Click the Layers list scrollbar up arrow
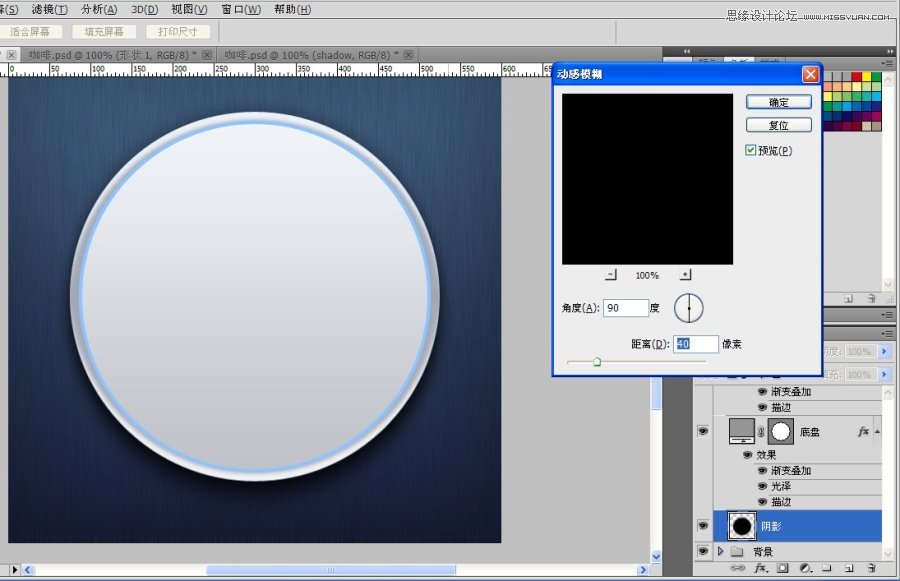Screen dimensions: 900x581 click(x=888, y=393)
